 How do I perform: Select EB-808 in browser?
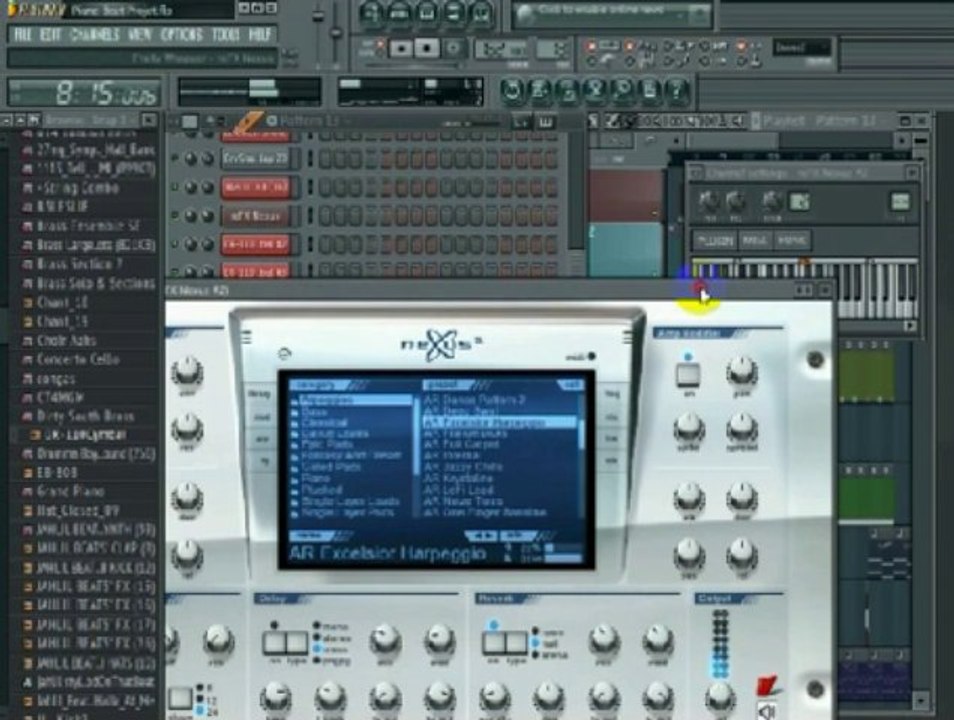(58, 472)
